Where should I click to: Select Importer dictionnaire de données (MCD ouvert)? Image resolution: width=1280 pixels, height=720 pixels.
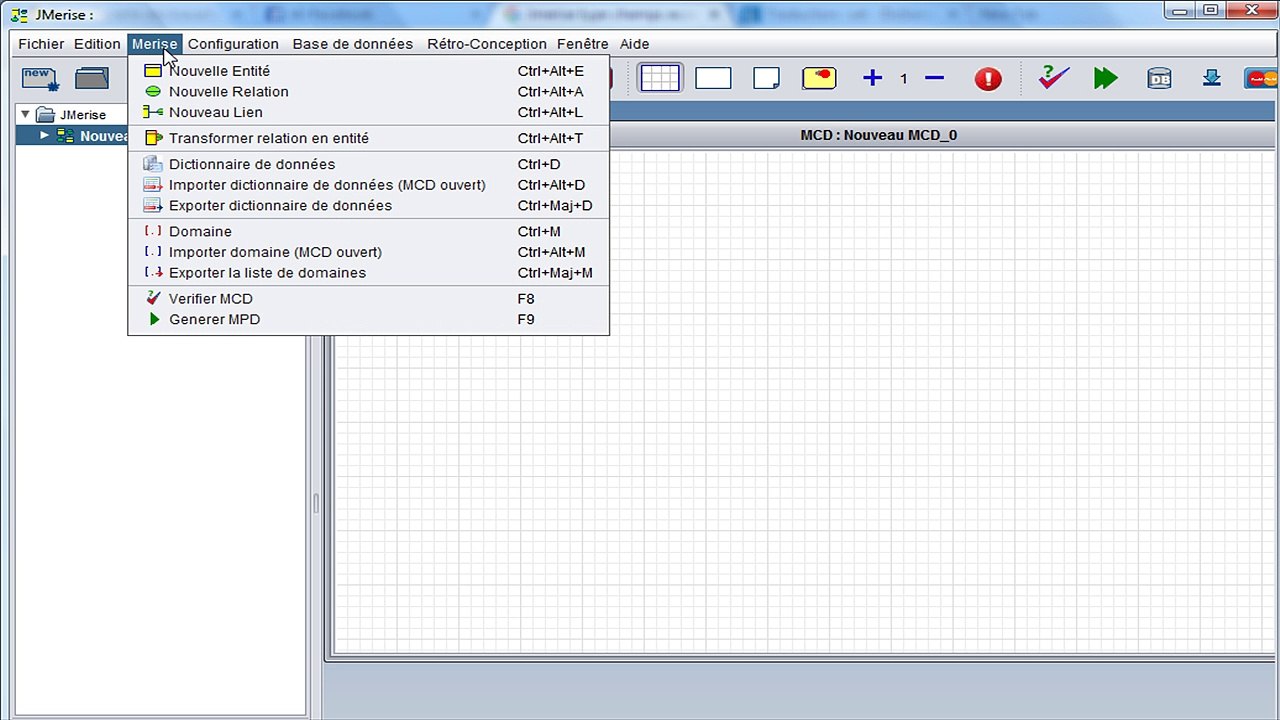click(x=368, y=185)
